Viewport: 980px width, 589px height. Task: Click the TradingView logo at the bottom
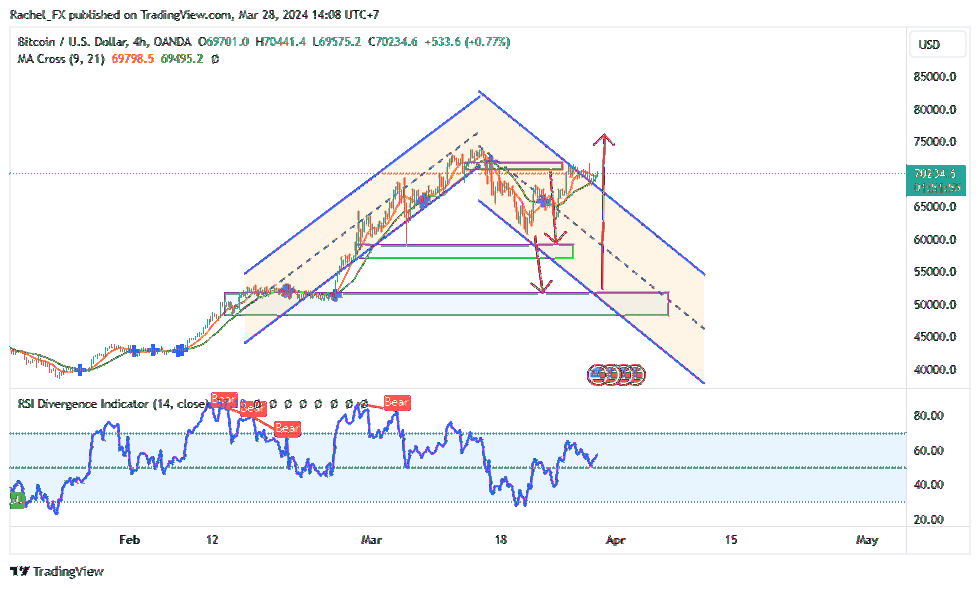coord(57,571)
